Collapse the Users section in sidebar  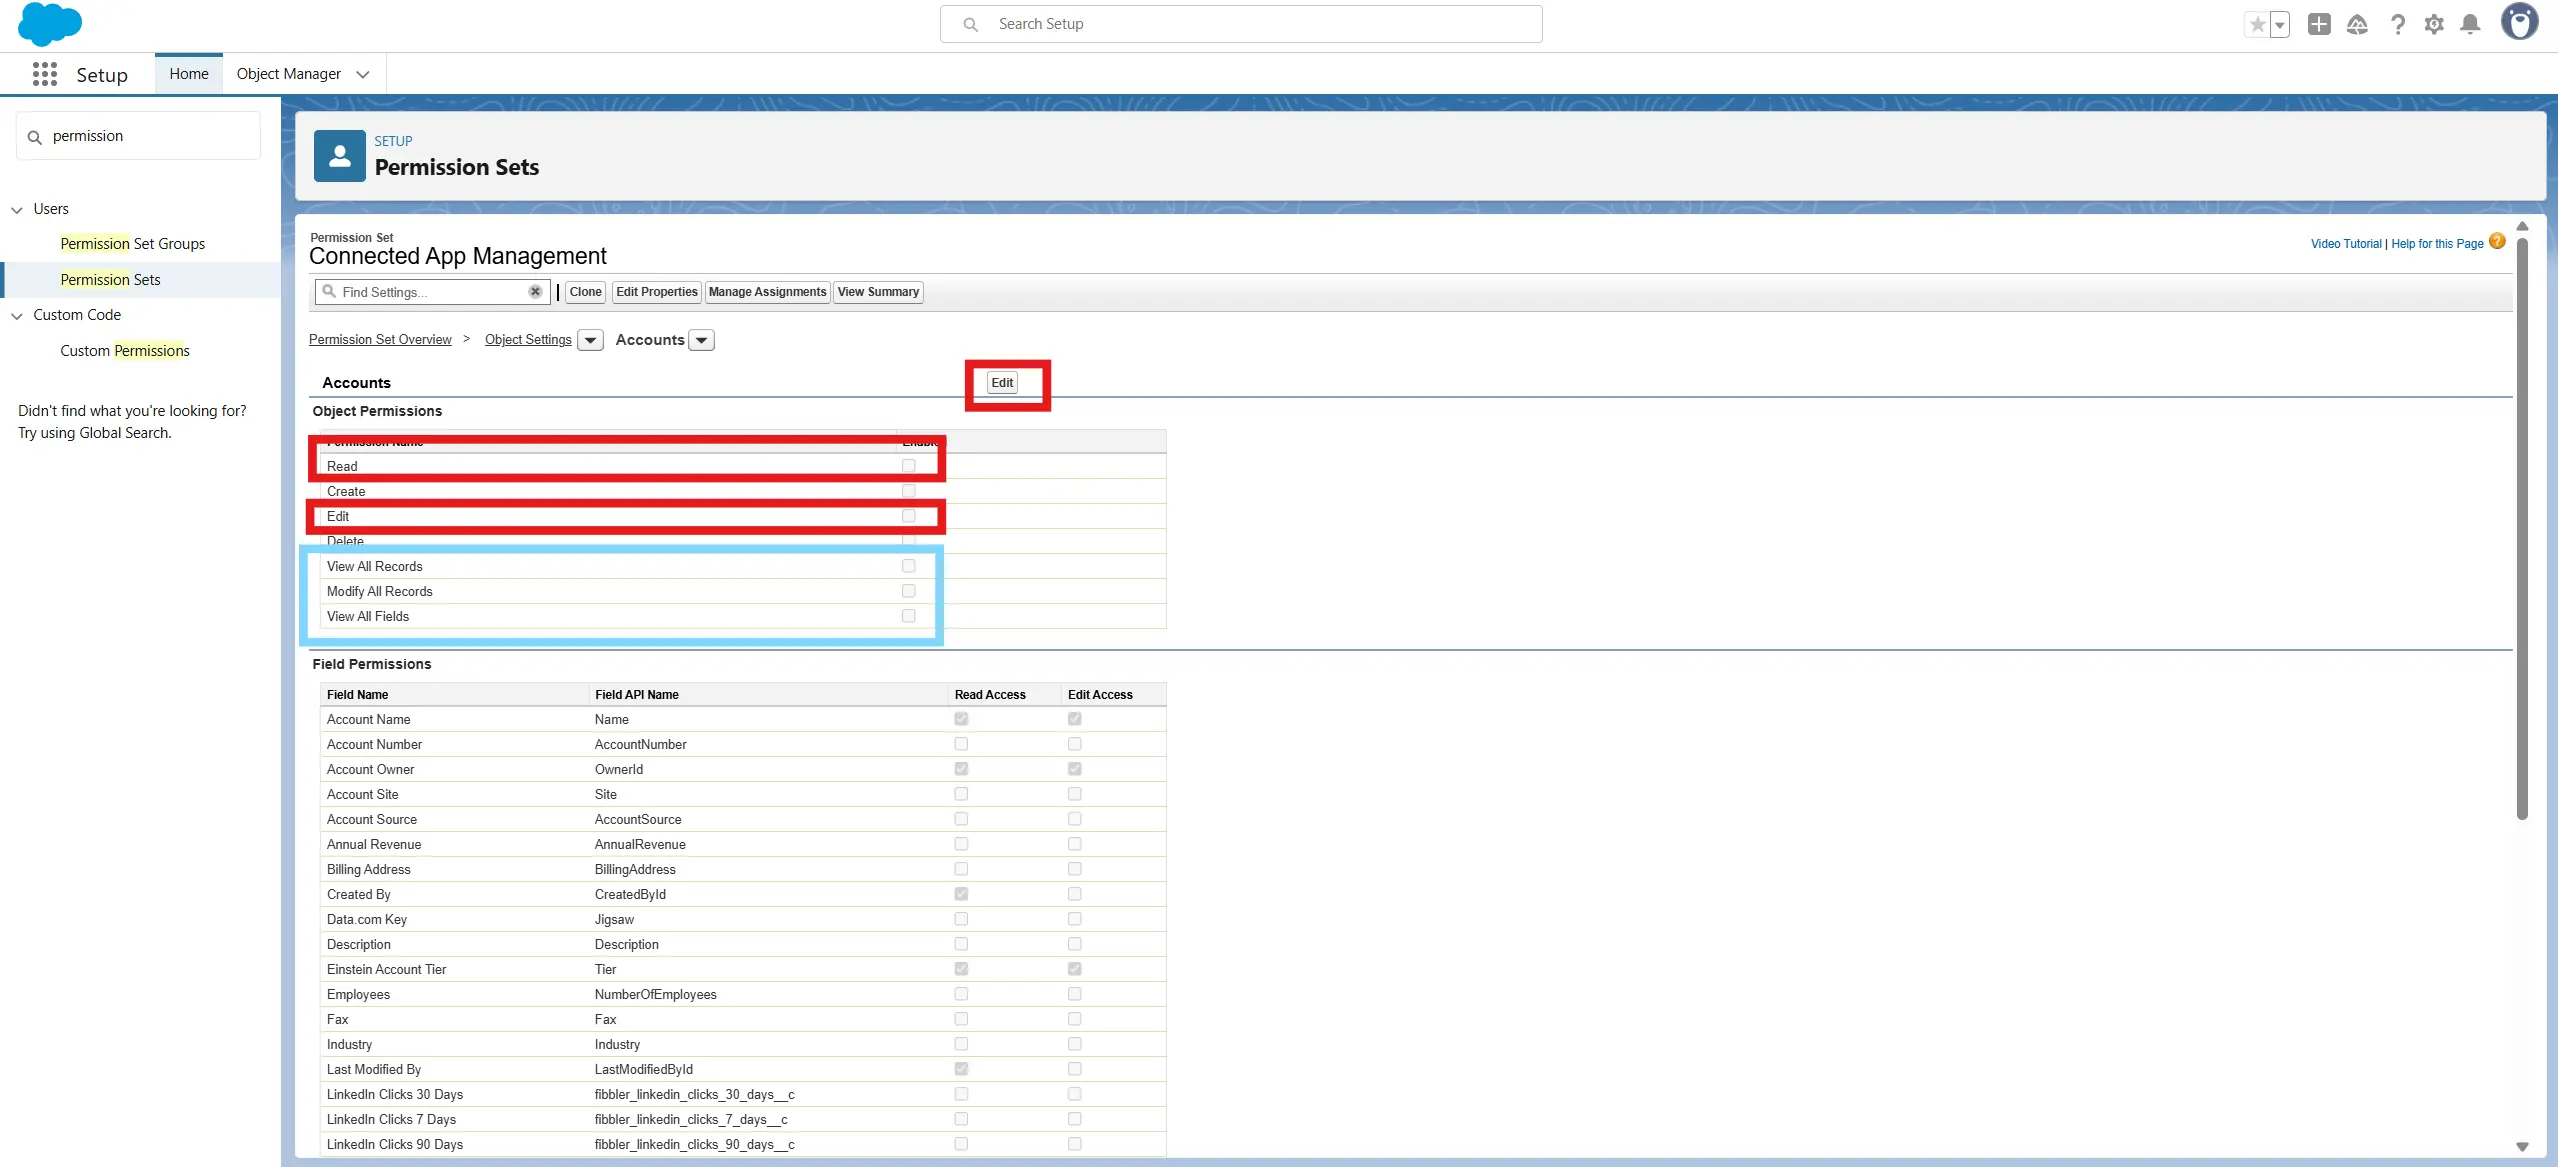[x=17, y=209]
